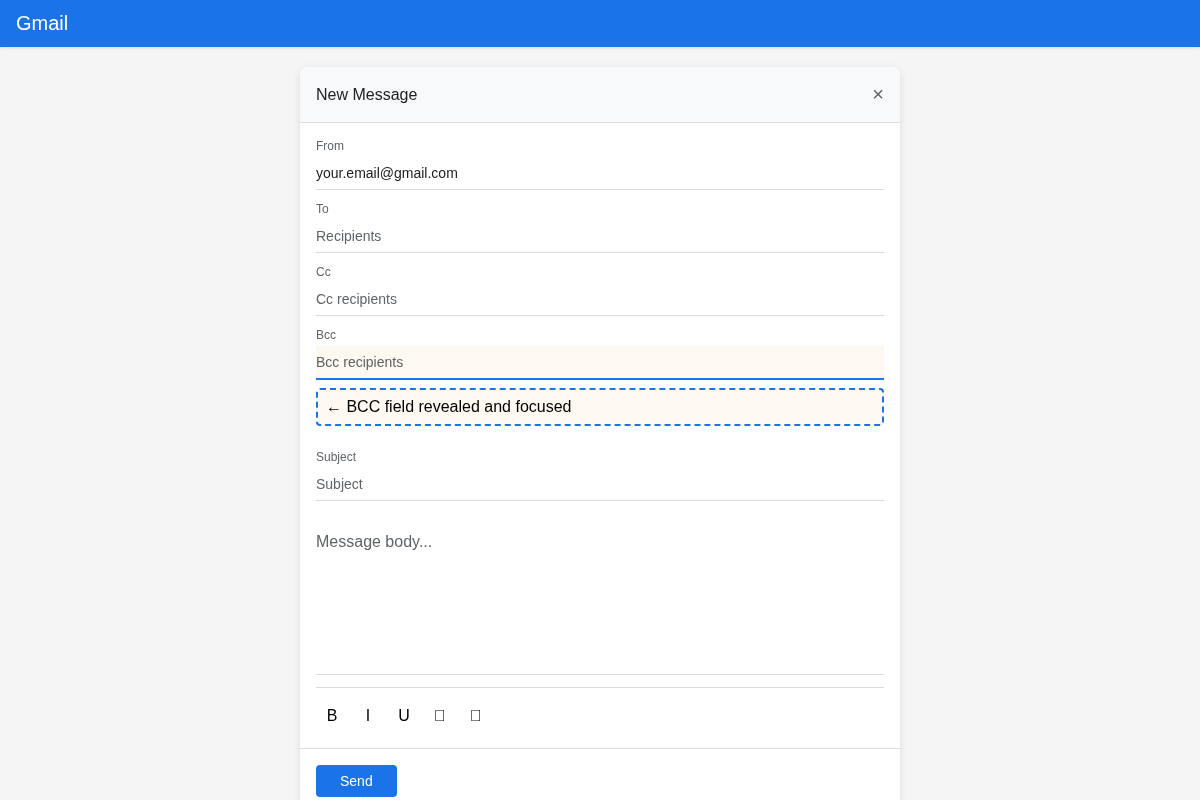Click the blue Gmail header bar

click(x=600, y=23)
